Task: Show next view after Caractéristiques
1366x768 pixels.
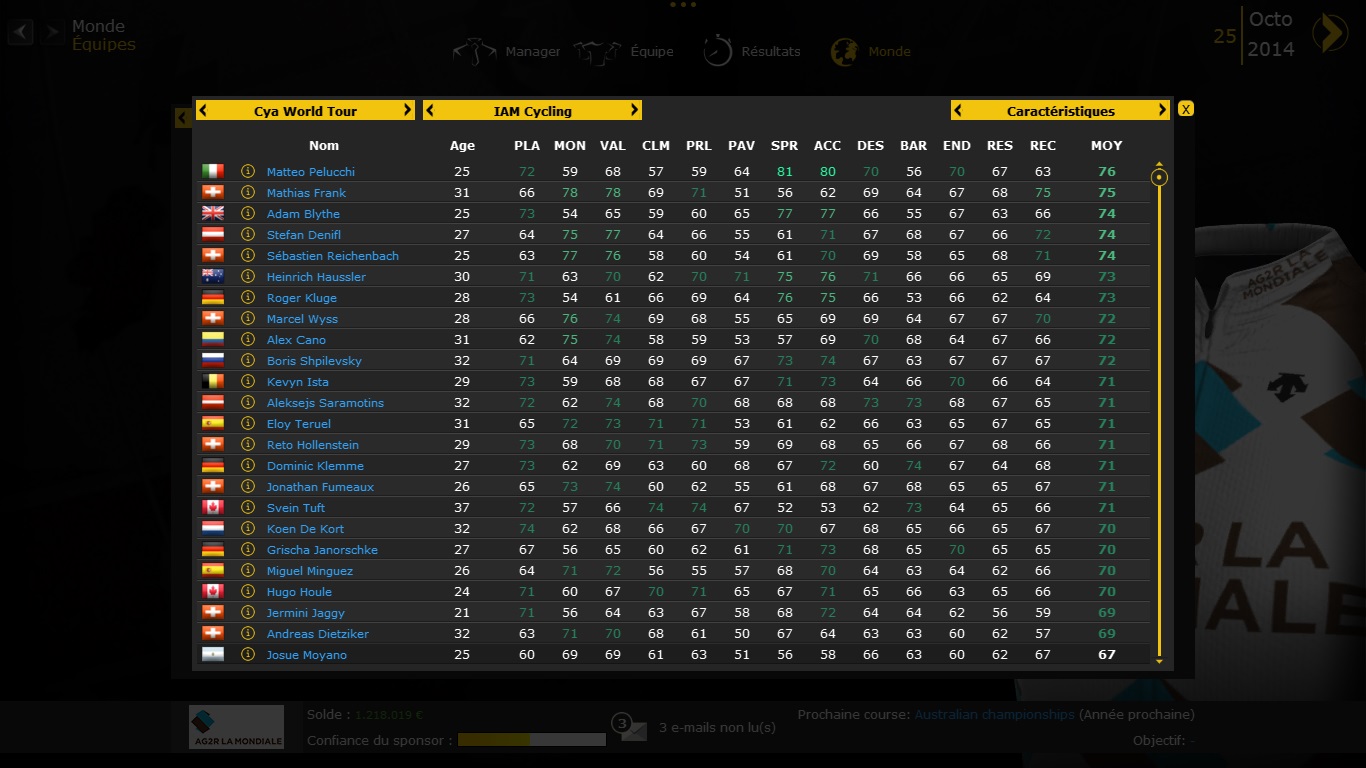Action: (x=1162, y=110)
